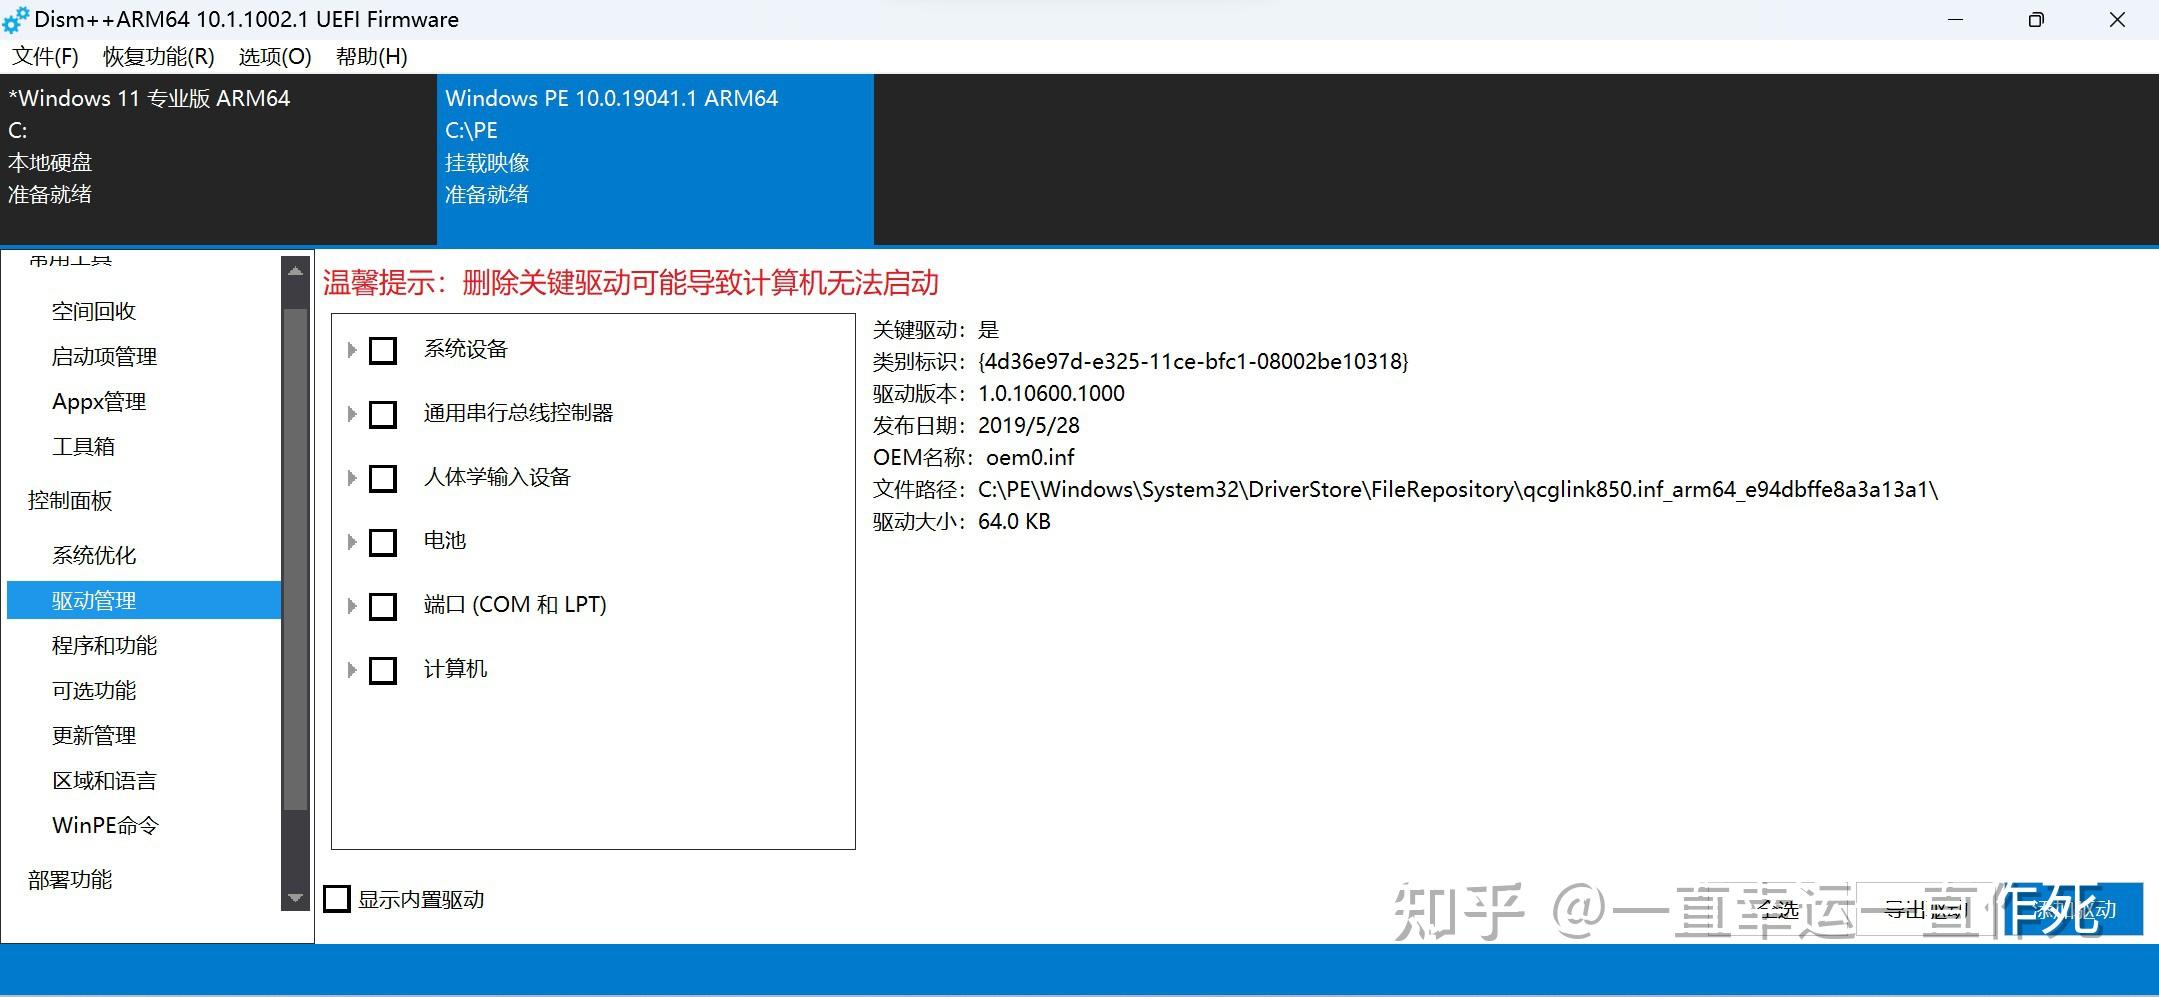Open the 文件(F) menu
Image resolution: width=2159 pixels, height=997 pixels.
point(44,57)
